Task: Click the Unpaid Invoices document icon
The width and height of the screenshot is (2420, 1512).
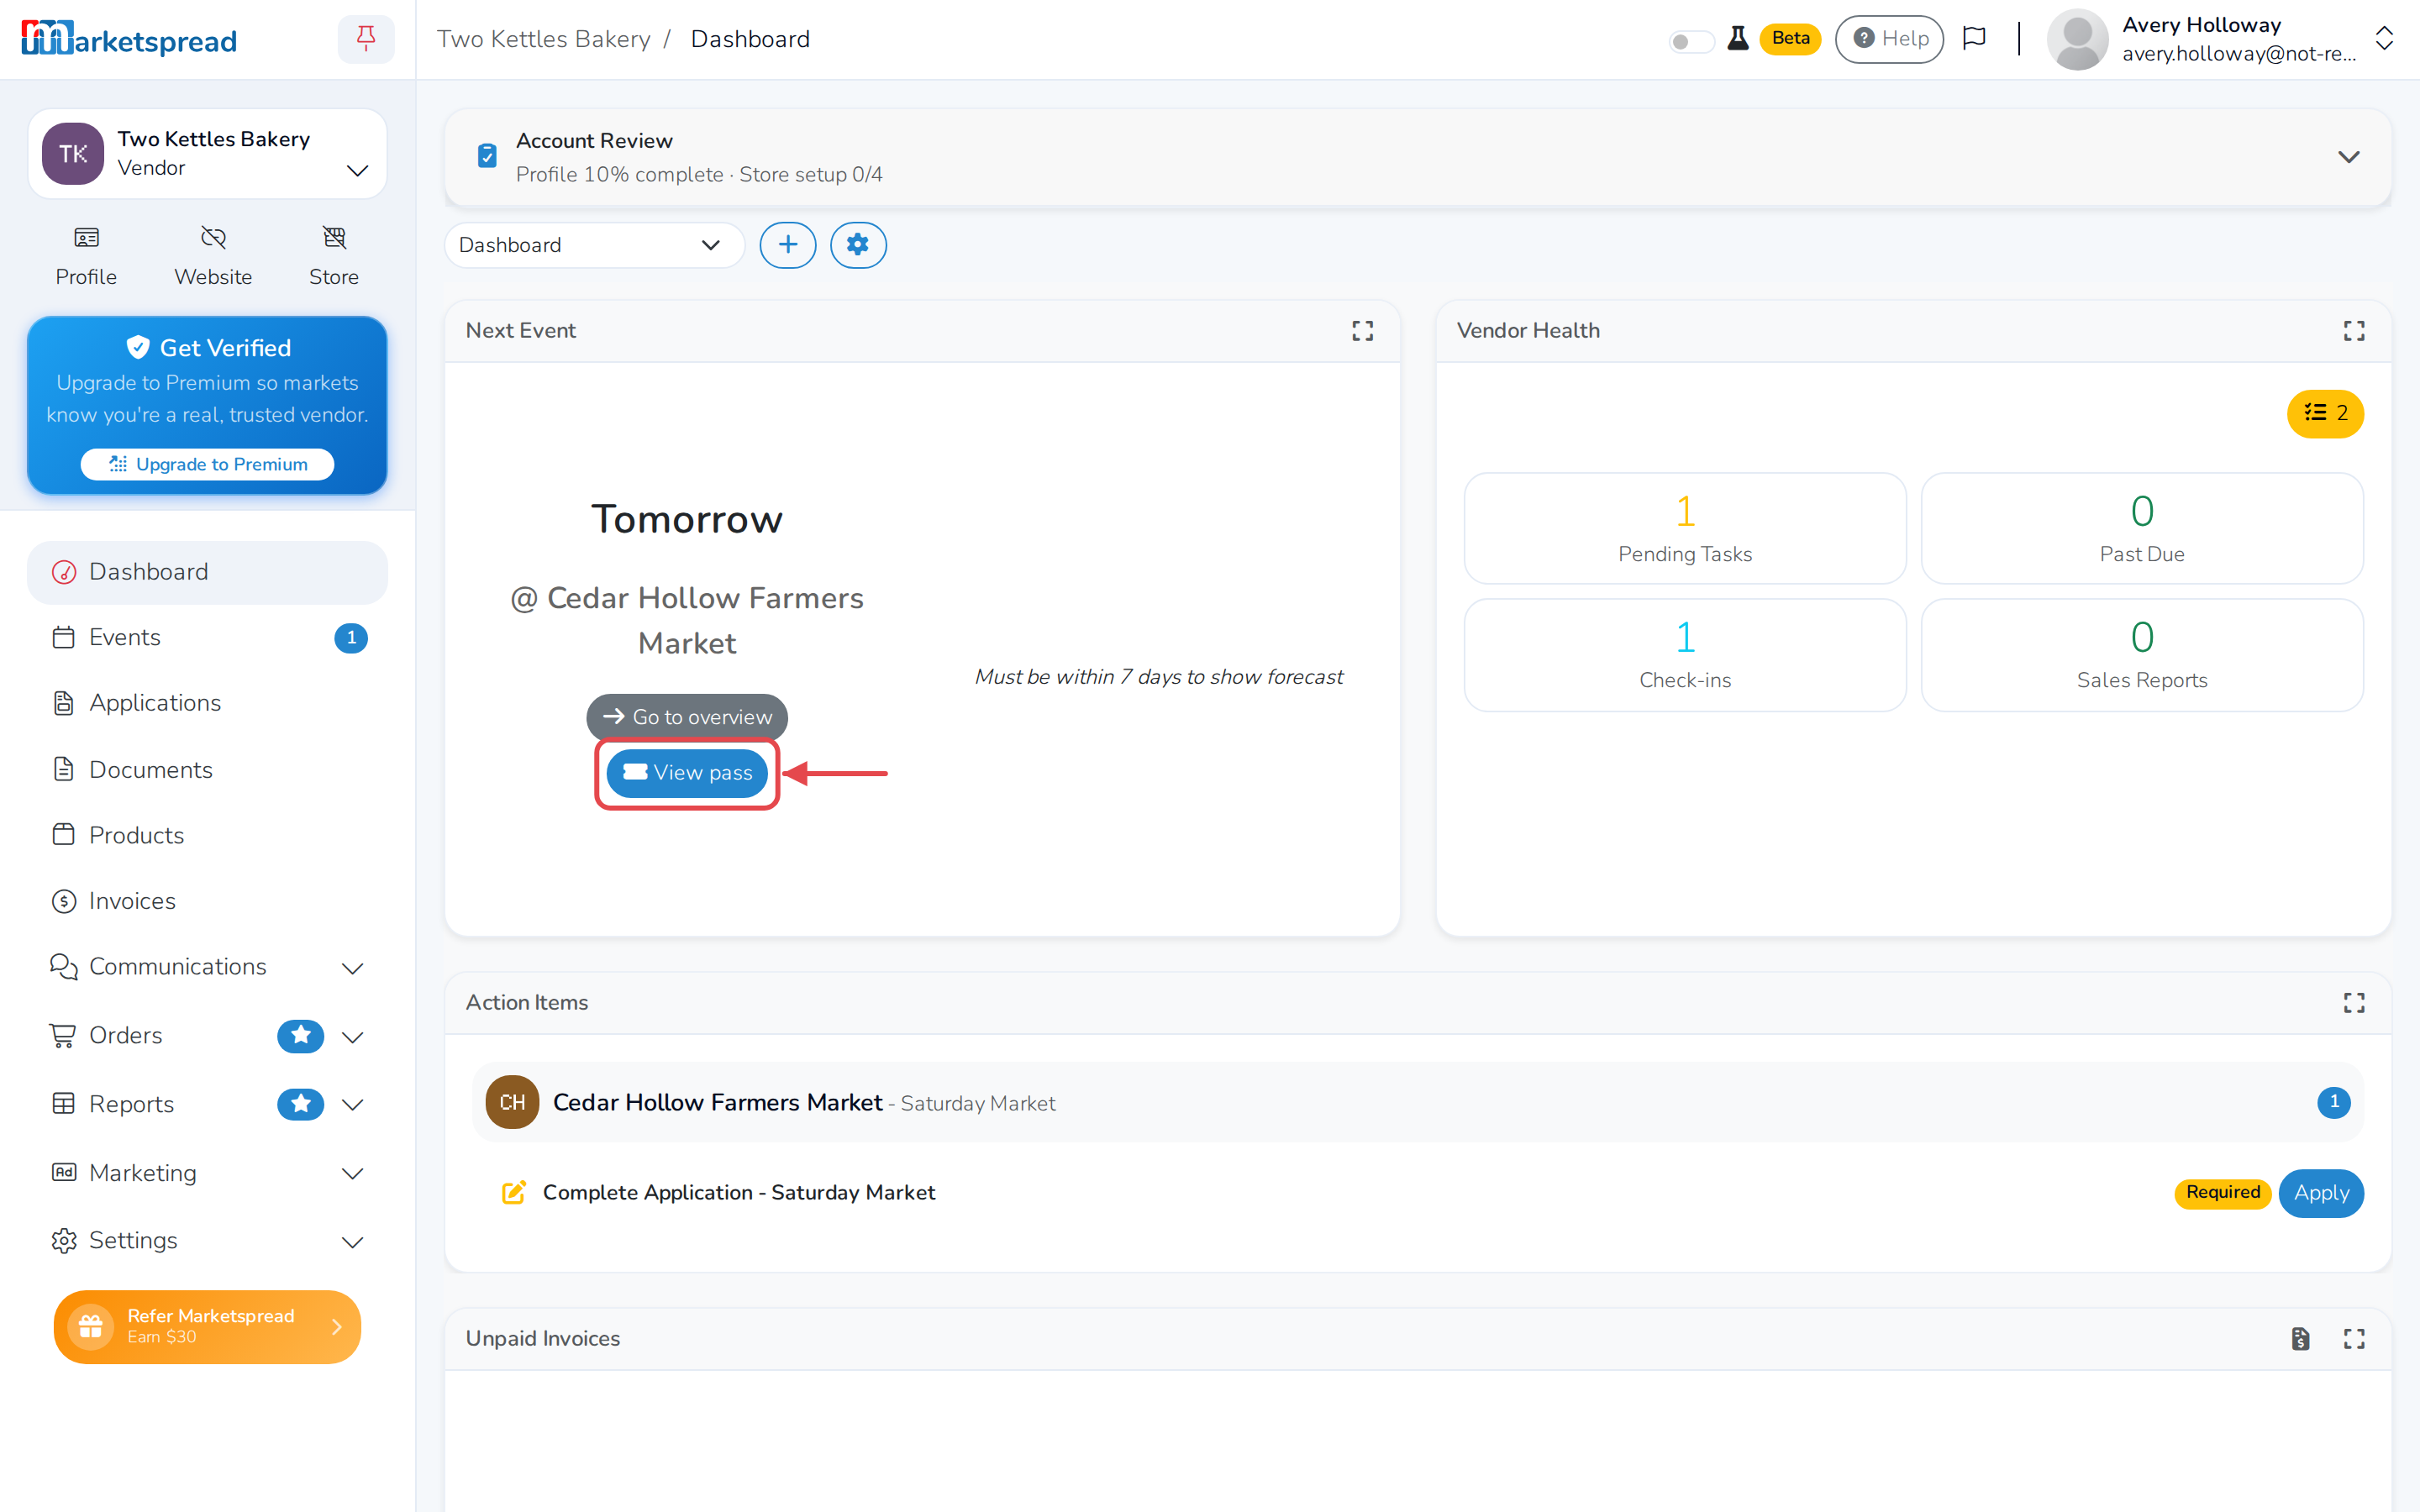Action: [2300, 1339]
